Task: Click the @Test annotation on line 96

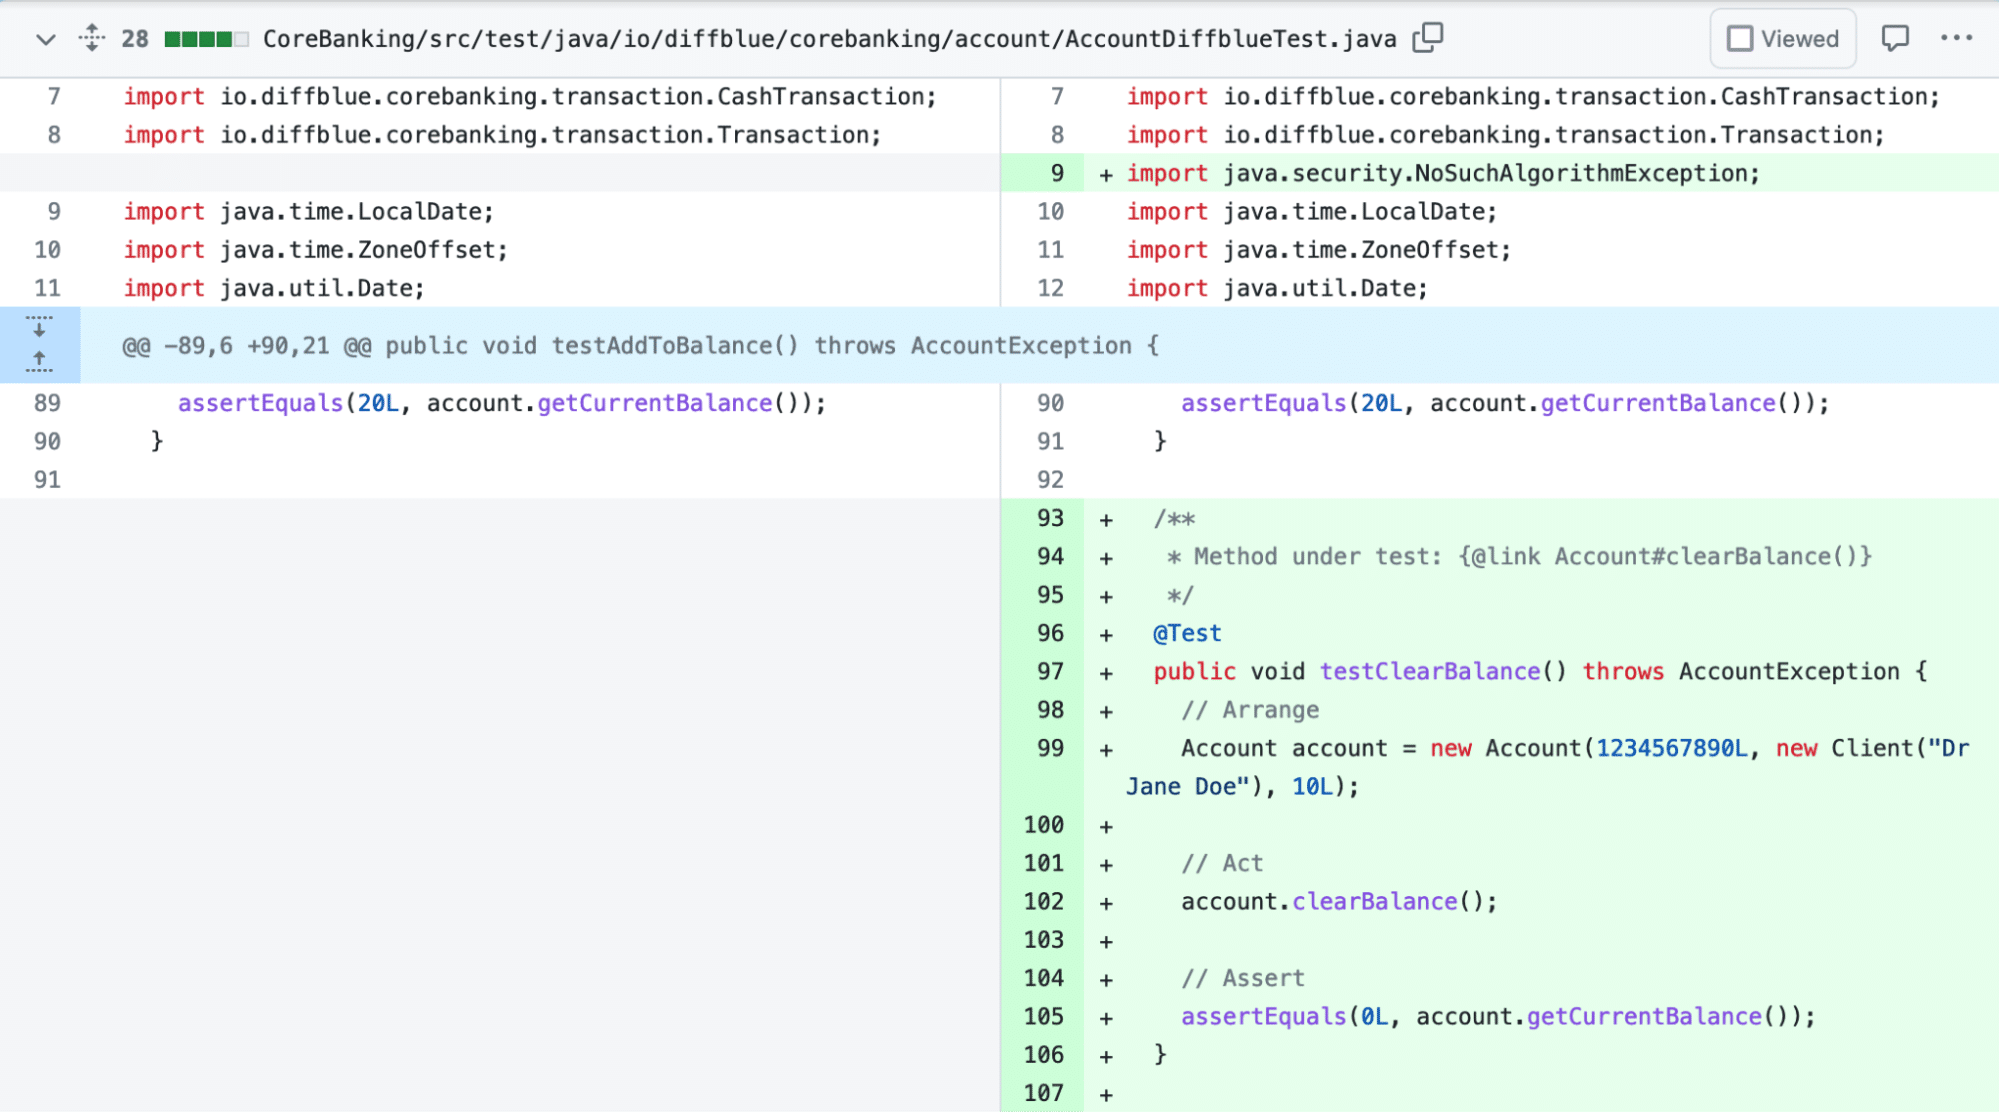Action: tap(1187, 633)
